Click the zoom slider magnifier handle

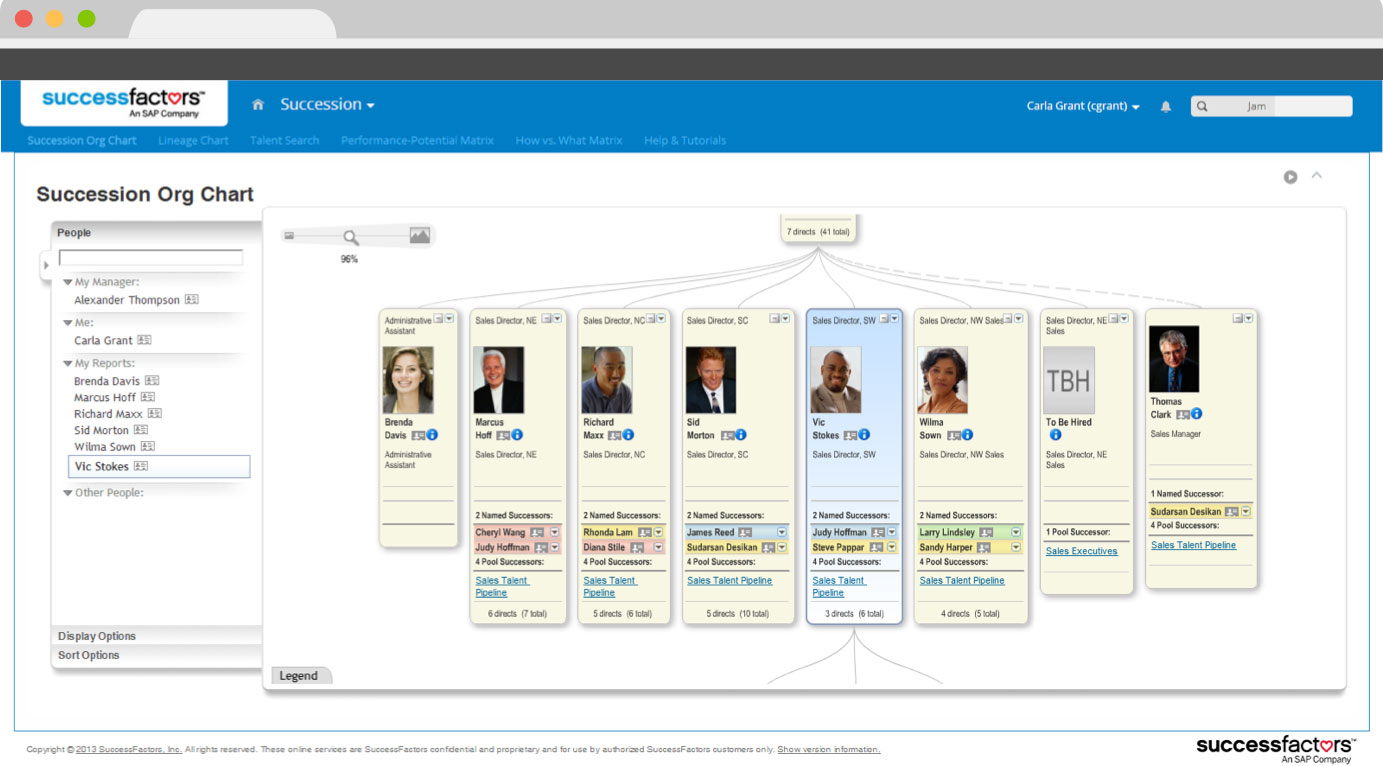(351, 238)
